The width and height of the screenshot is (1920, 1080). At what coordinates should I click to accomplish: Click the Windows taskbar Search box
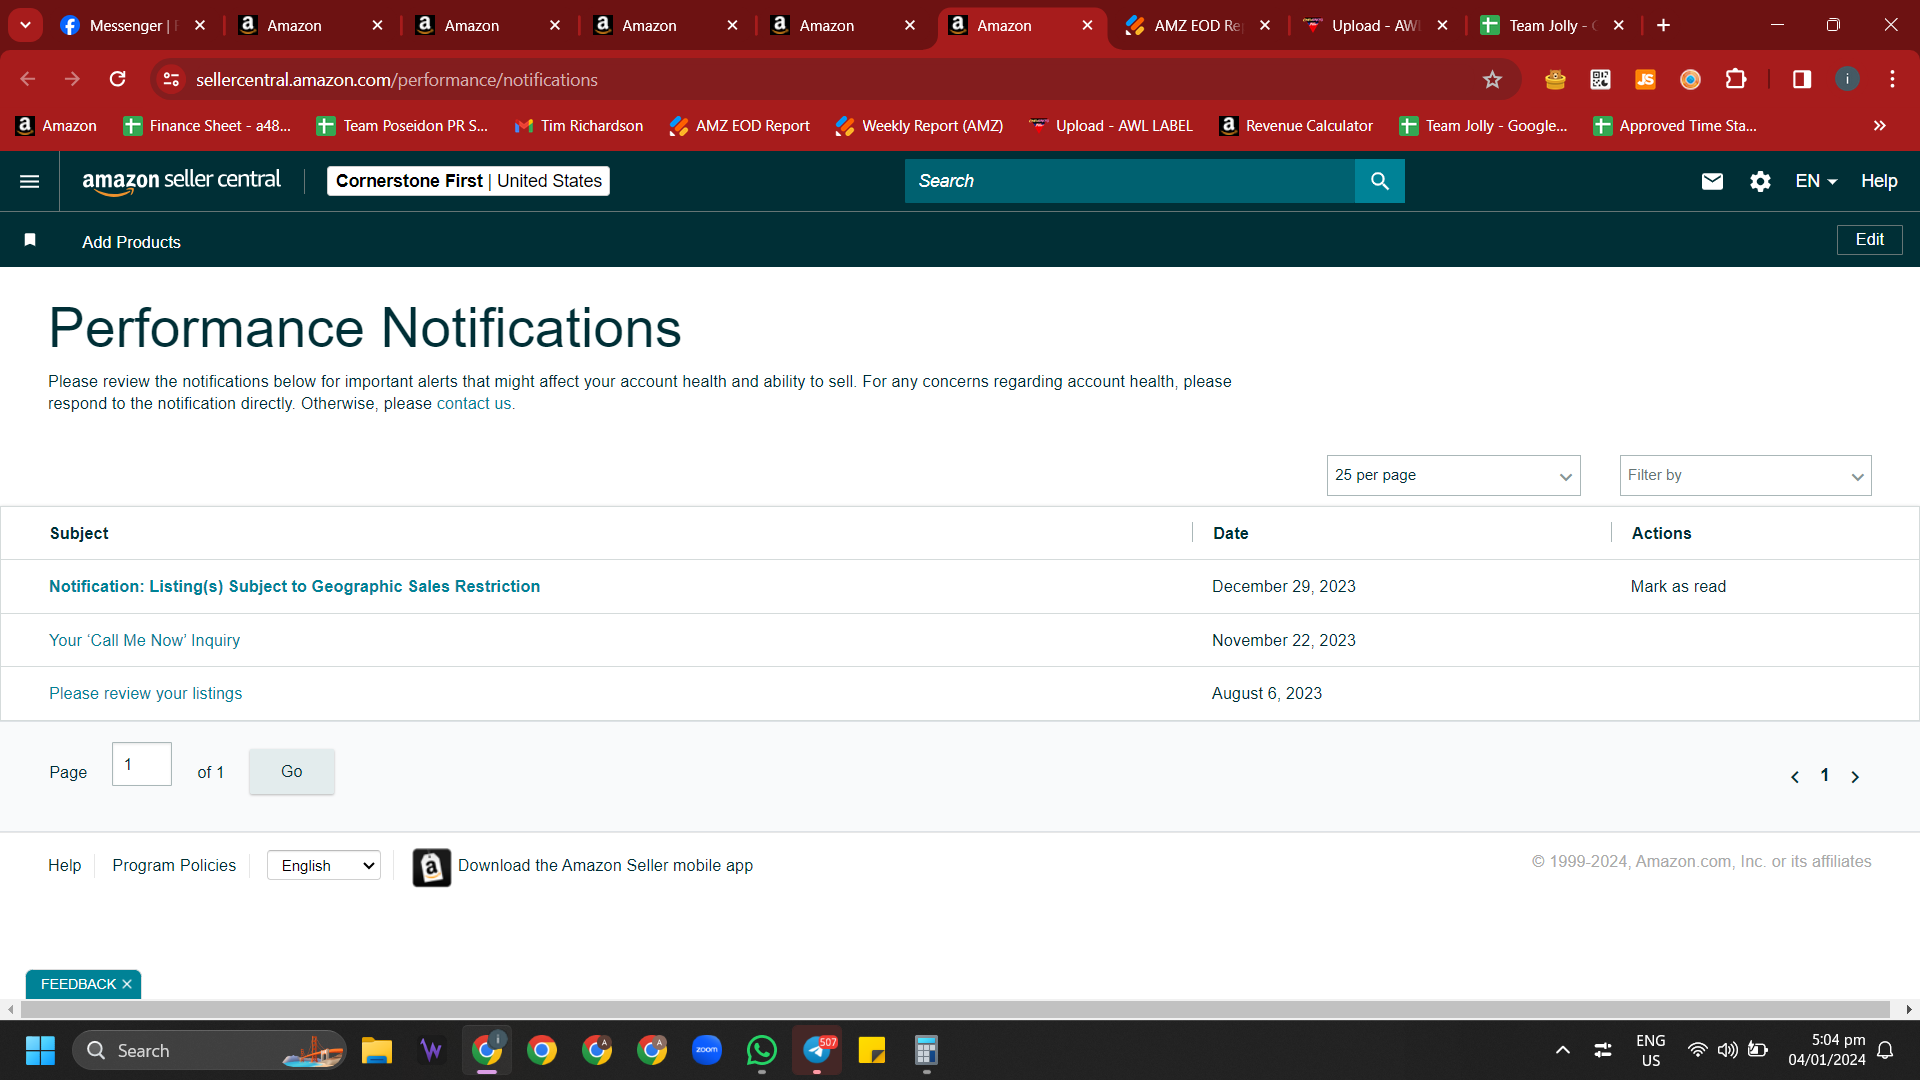pyautogui.click(x=210, y=1050)
